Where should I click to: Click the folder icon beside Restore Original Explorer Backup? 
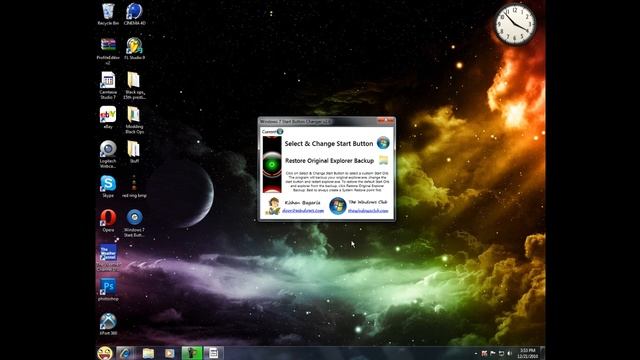click(383, 160)
